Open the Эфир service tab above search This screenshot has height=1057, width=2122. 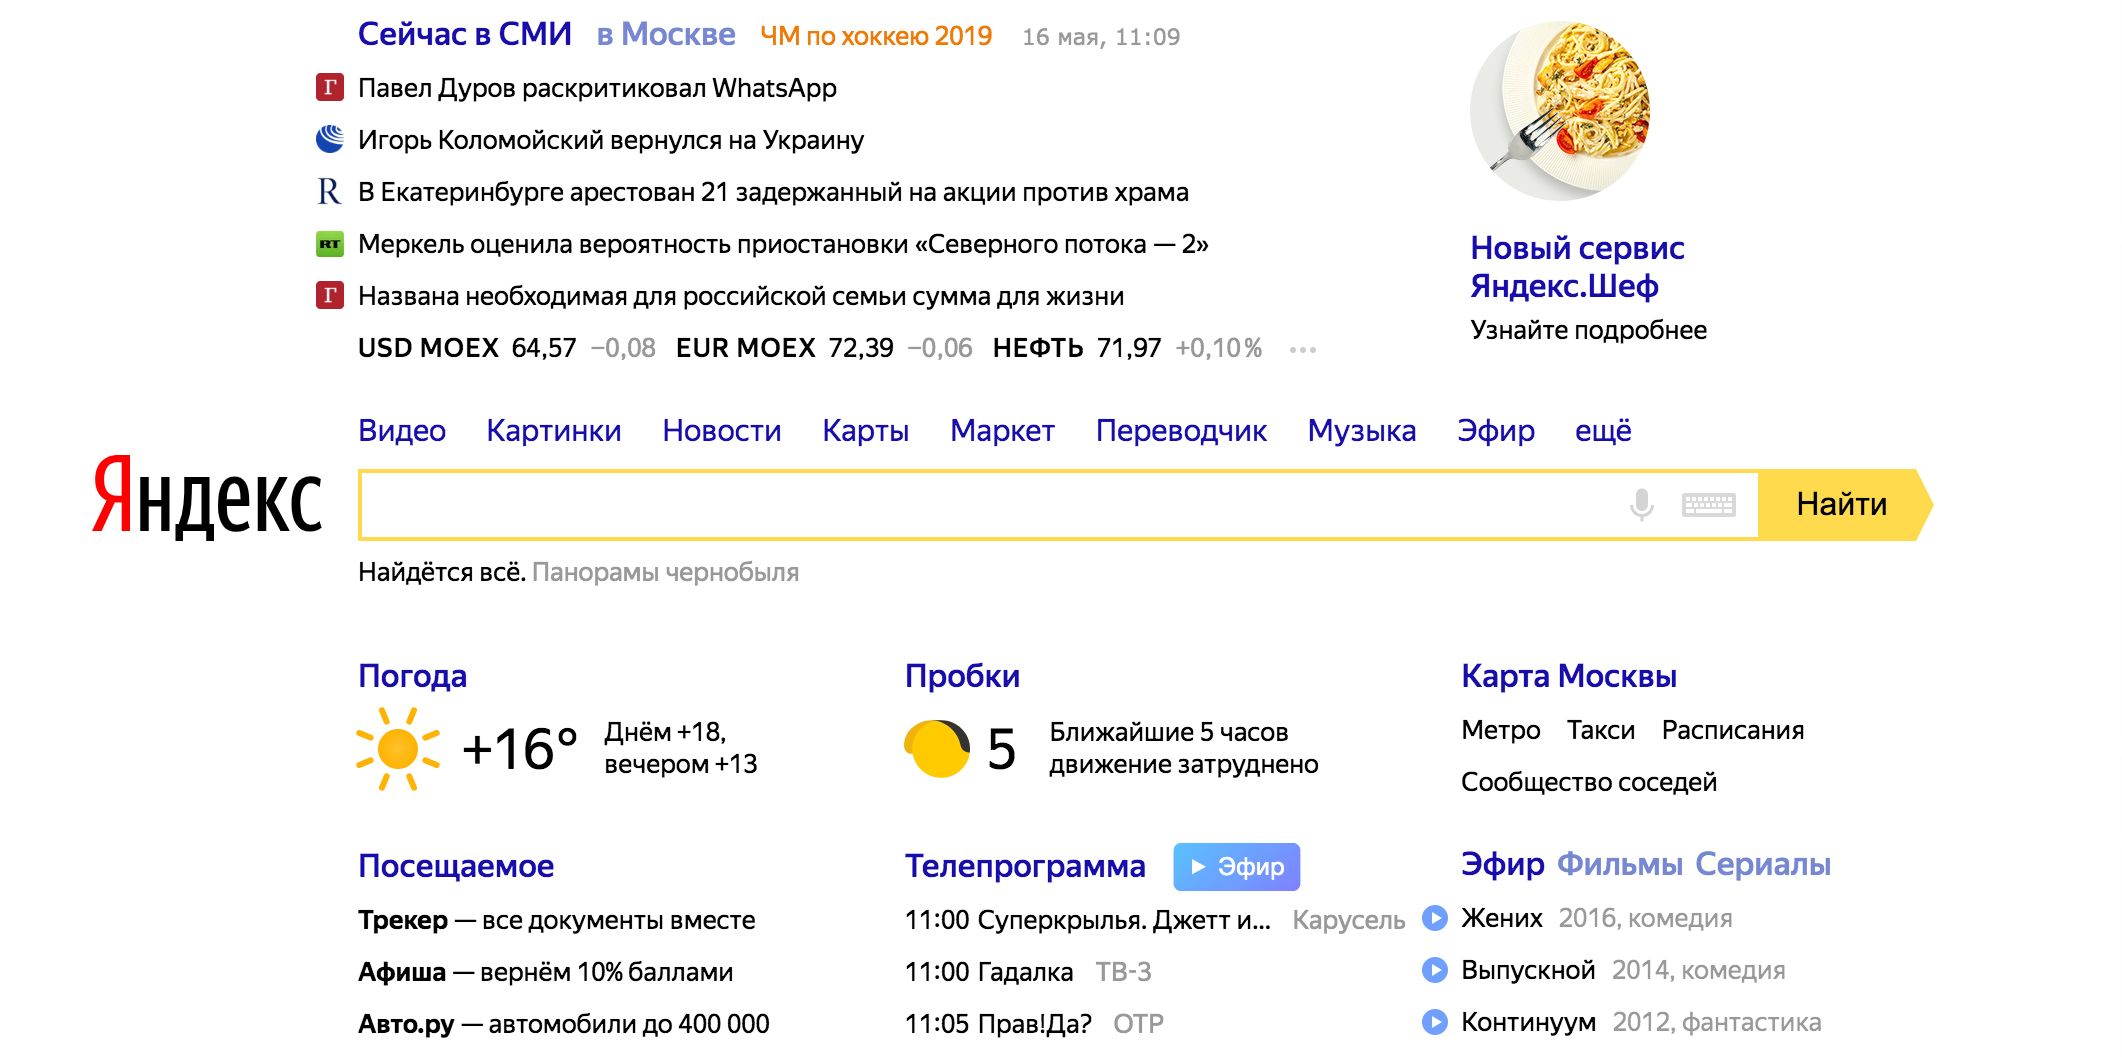tap(1496, 431)
